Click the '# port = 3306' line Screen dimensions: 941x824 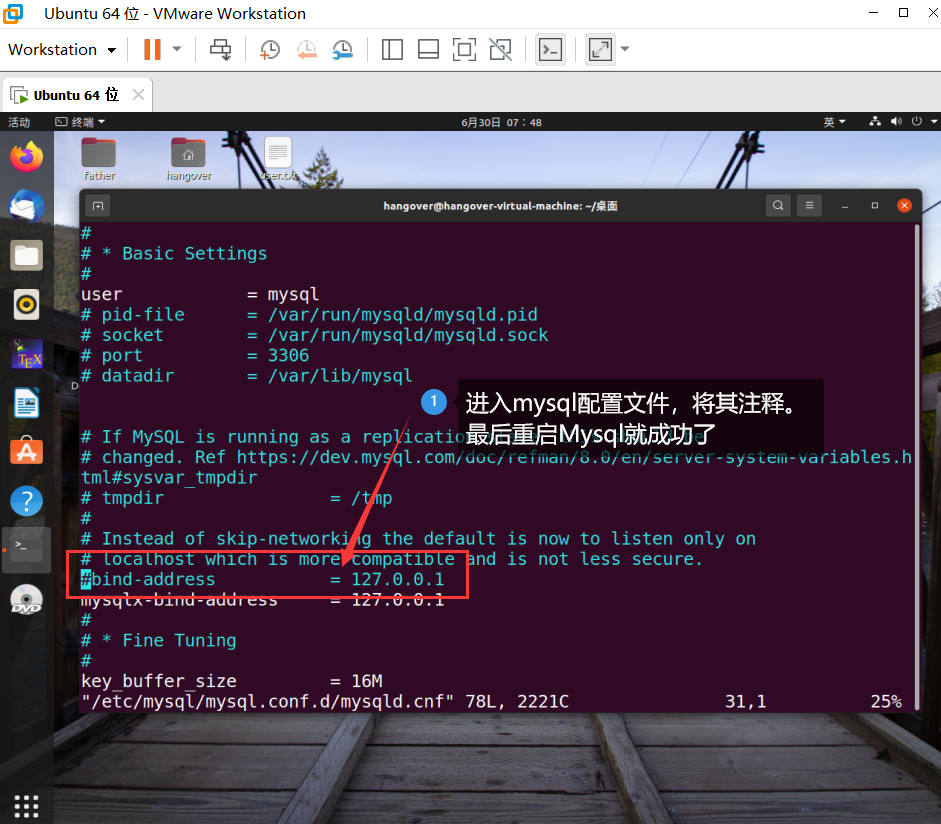[195, 356]
